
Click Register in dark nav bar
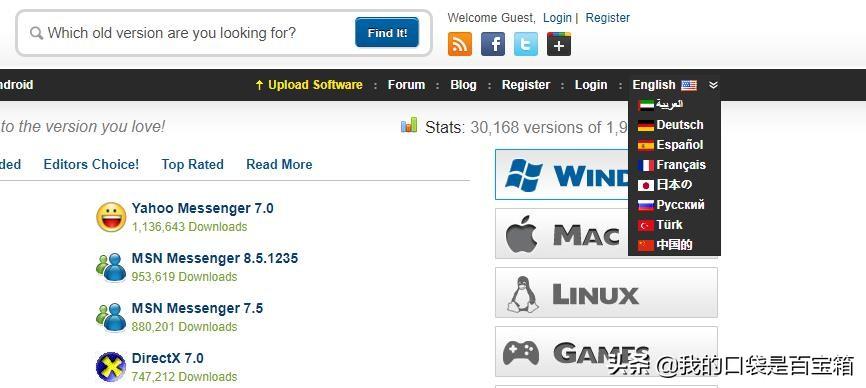coord(526,85)
